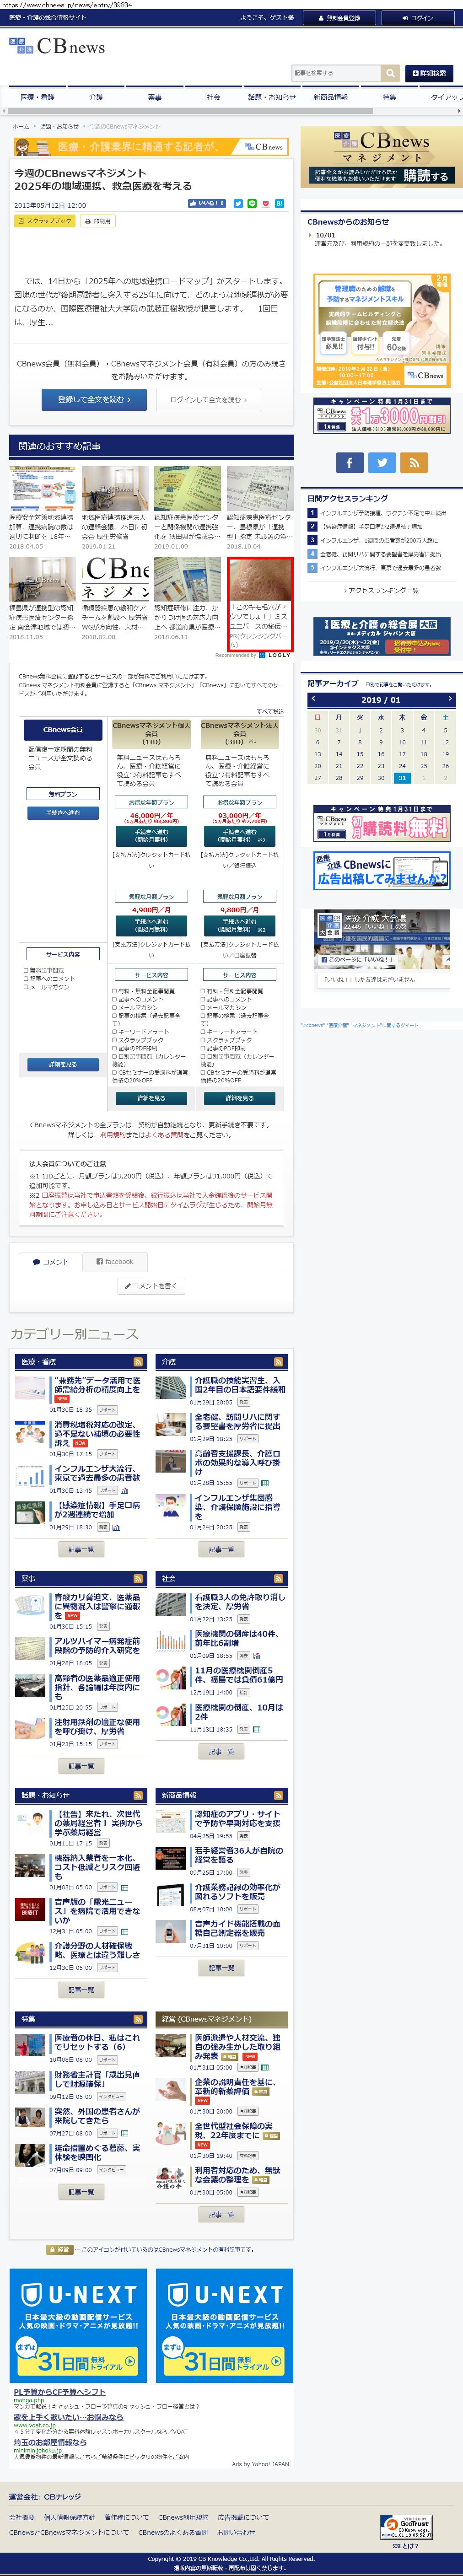Share the article via the LINE icon

pyautogui.click(x=252, y=204)
